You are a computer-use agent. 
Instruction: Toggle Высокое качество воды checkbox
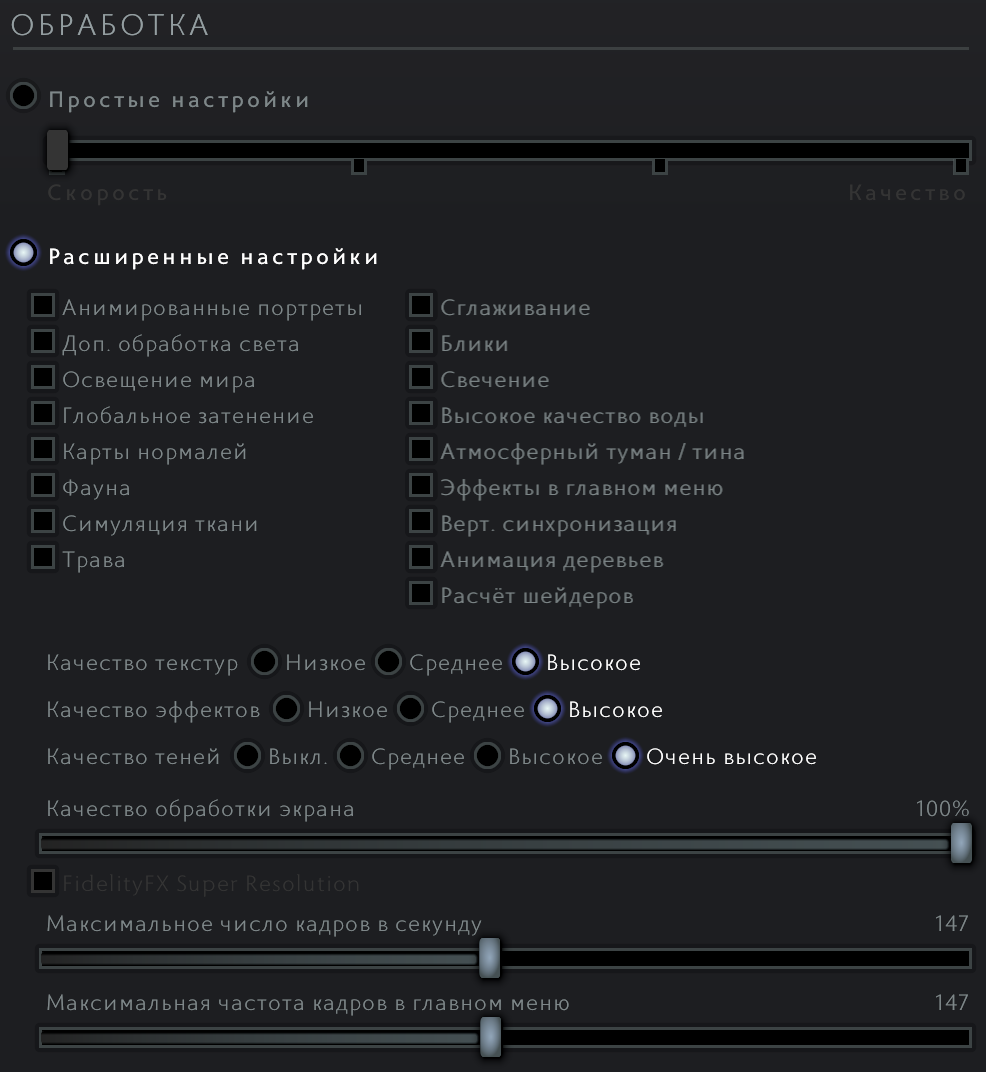pyautogui.click(x=421, y=414)
